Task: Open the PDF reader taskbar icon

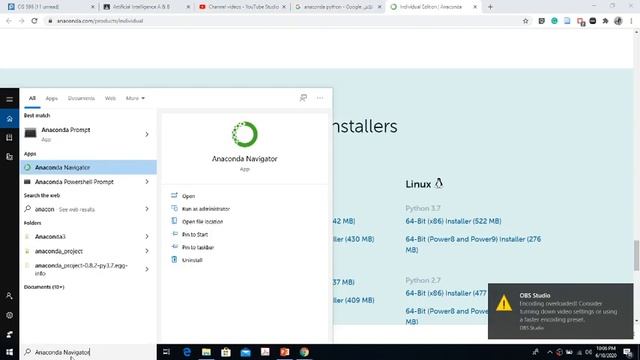Action: pyautogui.click(x=265, y=352)
